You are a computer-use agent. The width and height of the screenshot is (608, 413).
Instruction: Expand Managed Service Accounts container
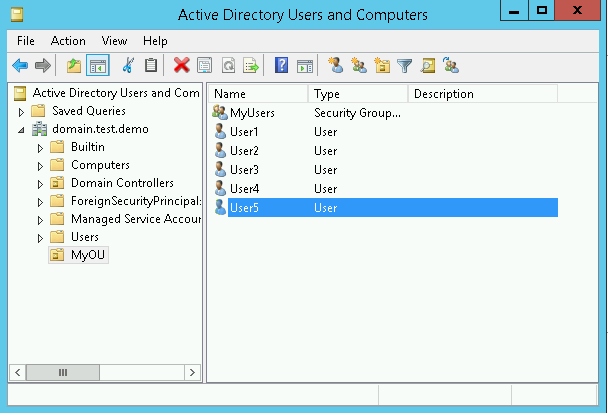coord(40,220)
